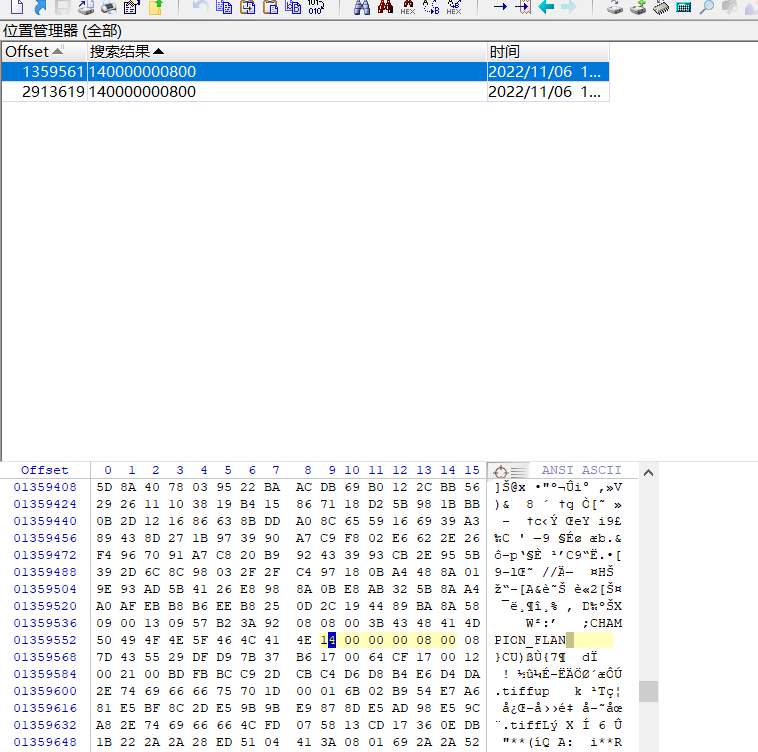Copy block using the two-pages icon
The image size is (758, 752).
point(224,7)
